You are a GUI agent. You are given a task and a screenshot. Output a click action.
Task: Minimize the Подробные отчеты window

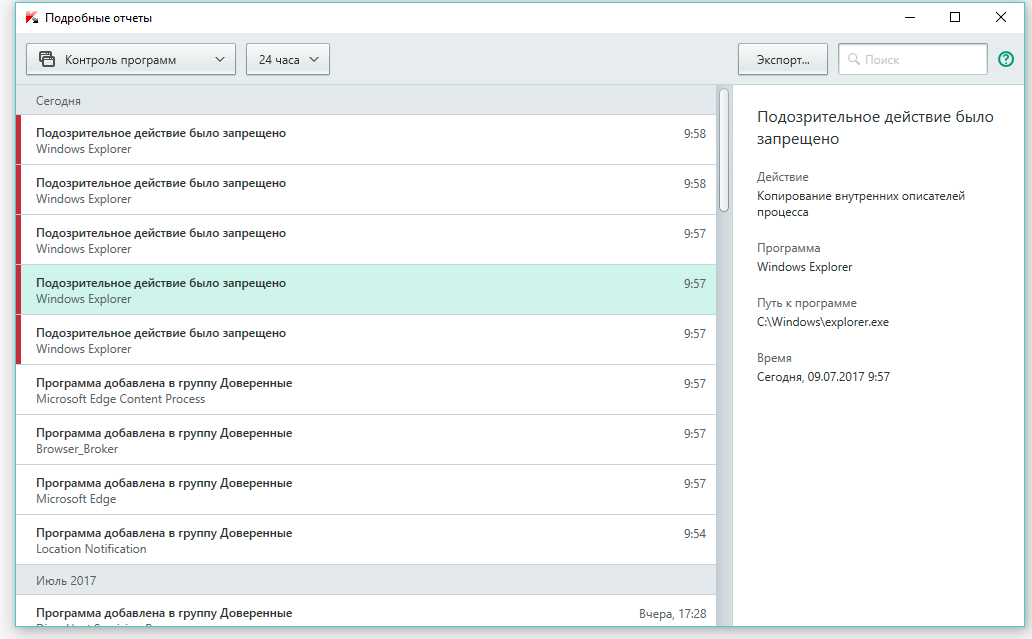pyautogui.click(x=910, y=17)
